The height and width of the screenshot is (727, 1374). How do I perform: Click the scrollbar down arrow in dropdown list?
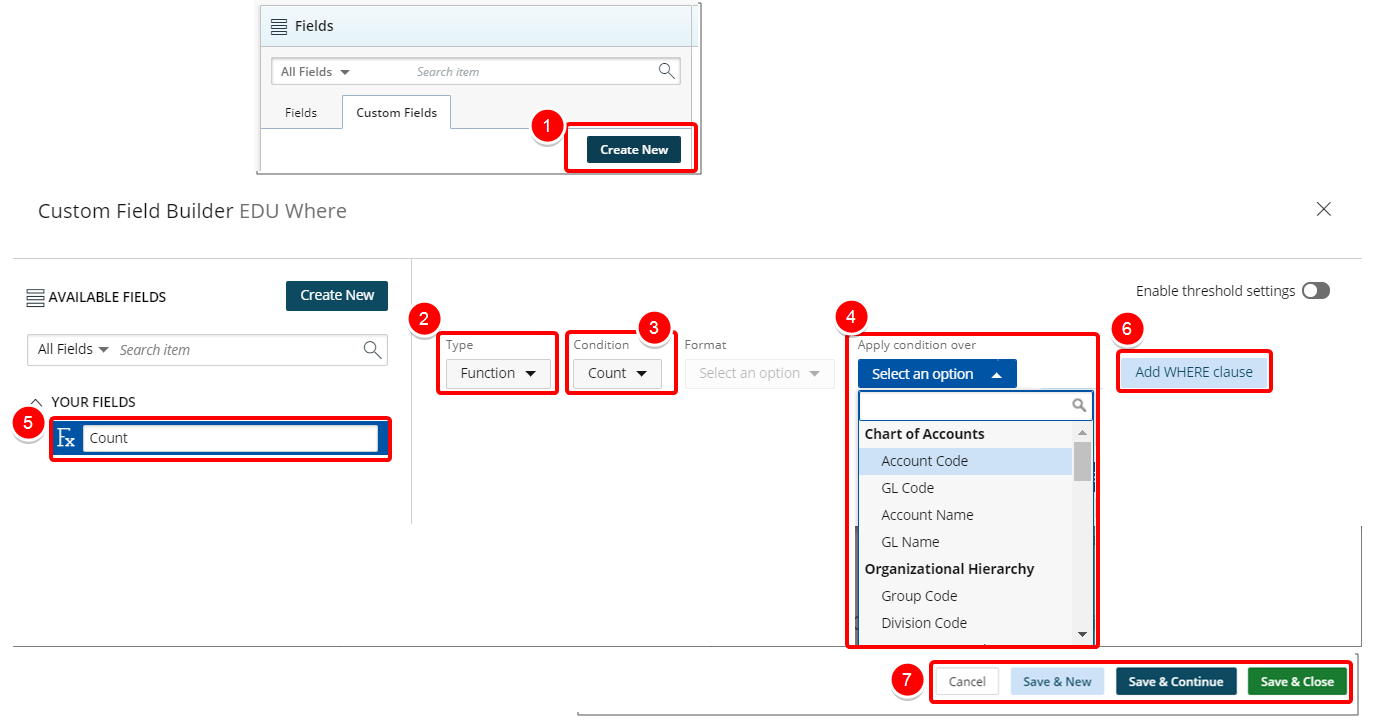[x=1082, y=634]
